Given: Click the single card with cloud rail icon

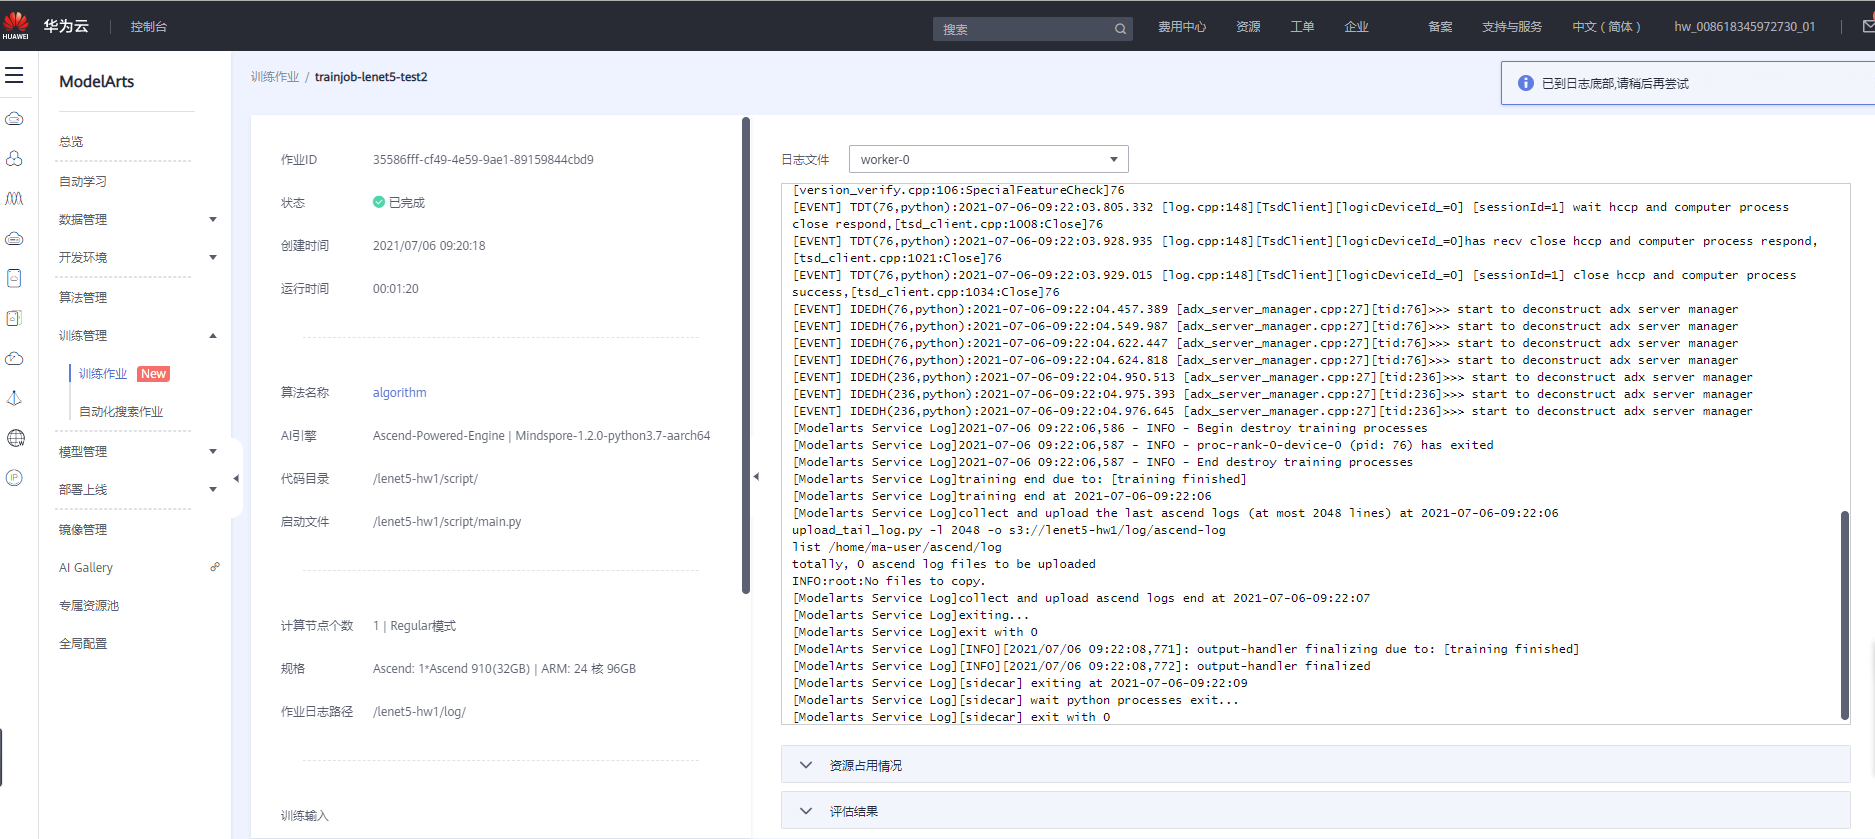Looking at the screenshot, I should 14,278.
